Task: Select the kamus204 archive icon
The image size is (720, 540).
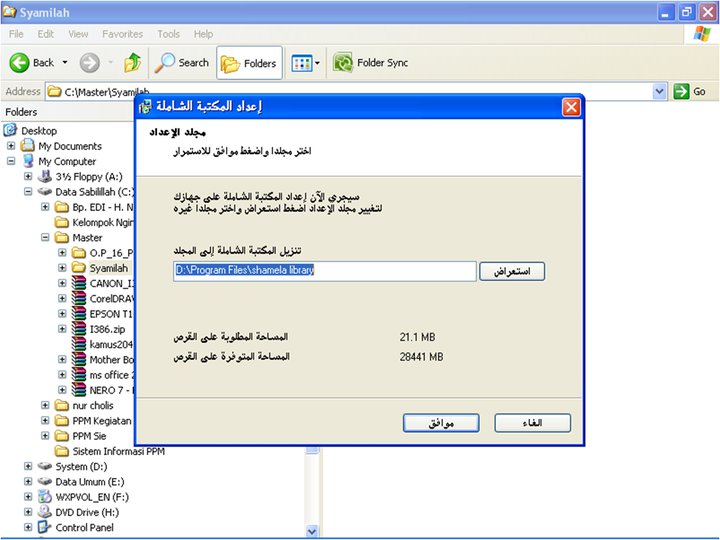Action: (x=79, y=344)
